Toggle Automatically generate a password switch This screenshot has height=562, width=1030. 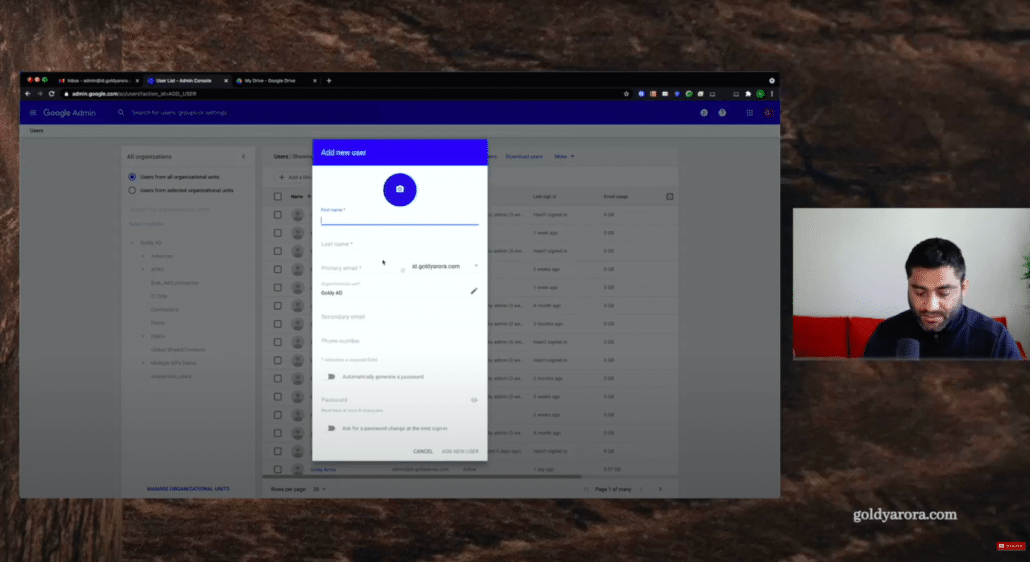tap(332, 377)
